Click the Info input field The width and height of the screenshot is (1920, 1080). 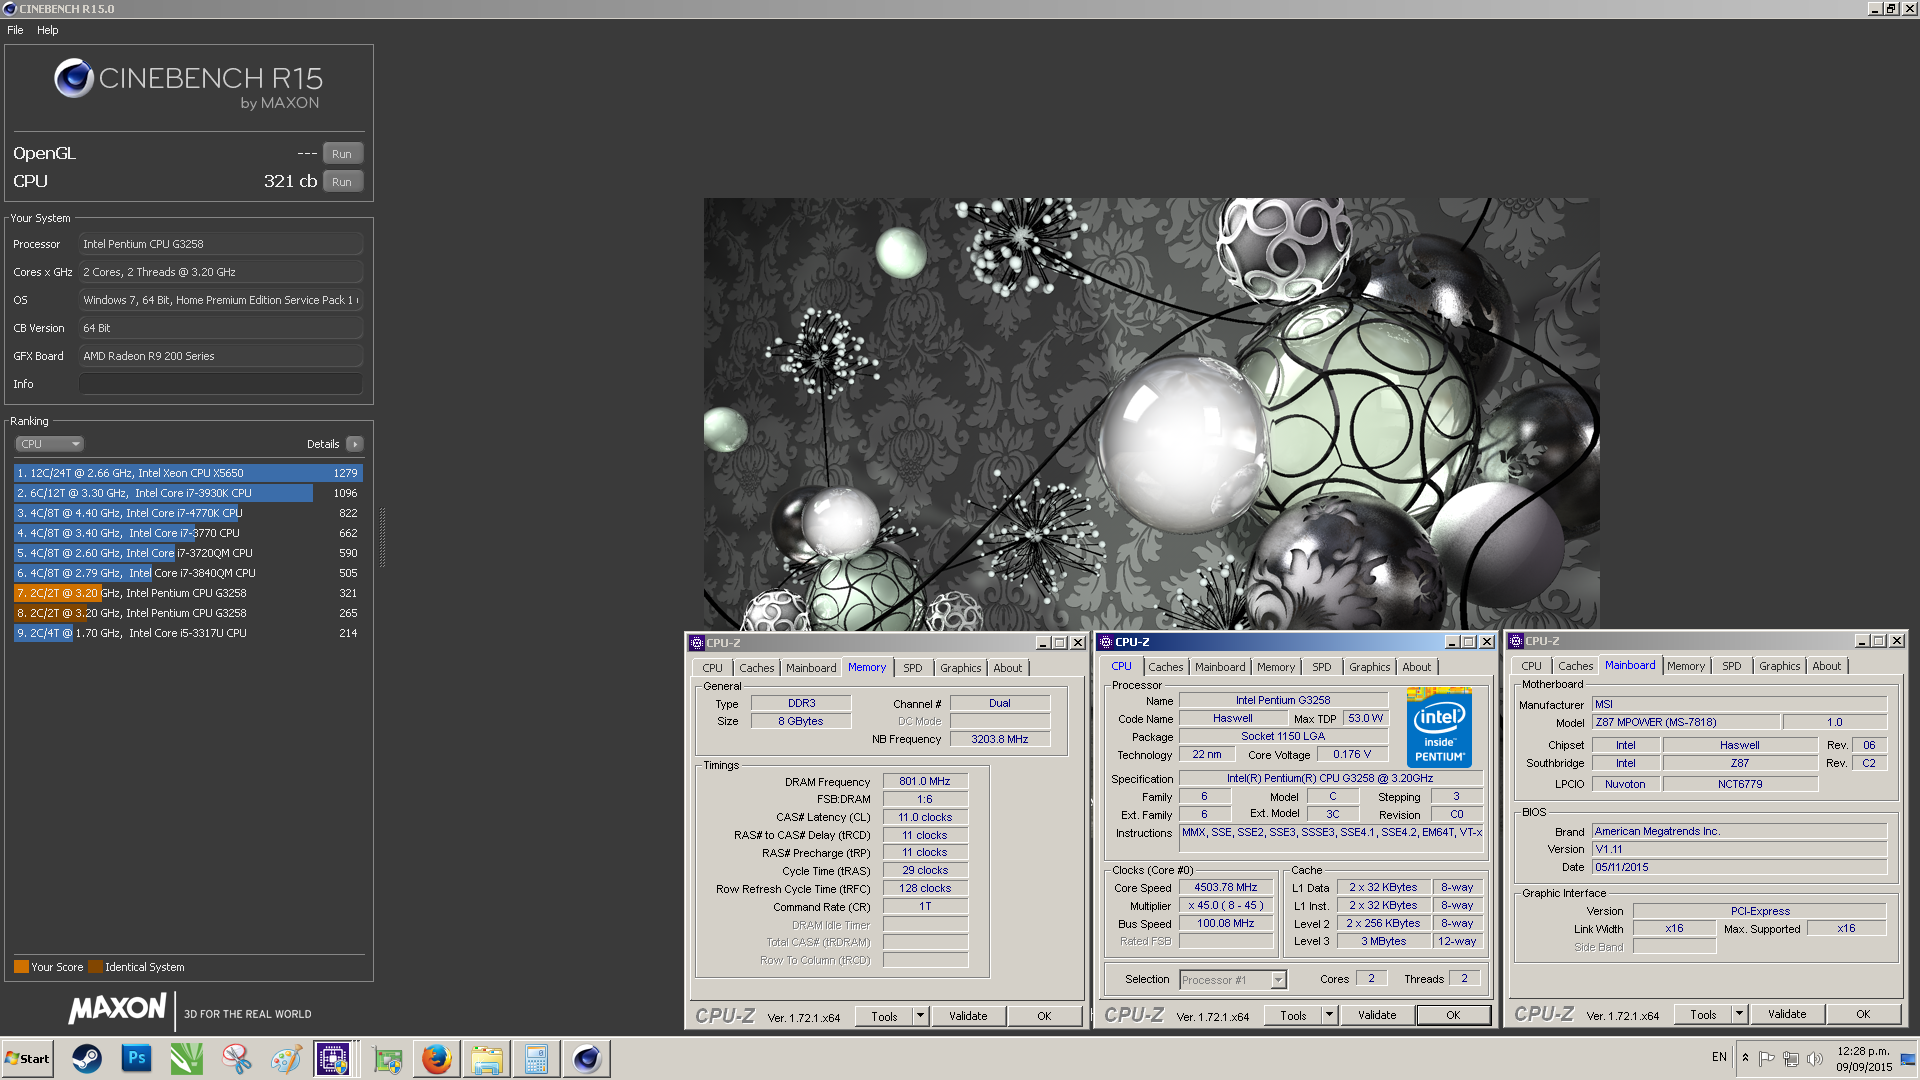pos(221,384)
